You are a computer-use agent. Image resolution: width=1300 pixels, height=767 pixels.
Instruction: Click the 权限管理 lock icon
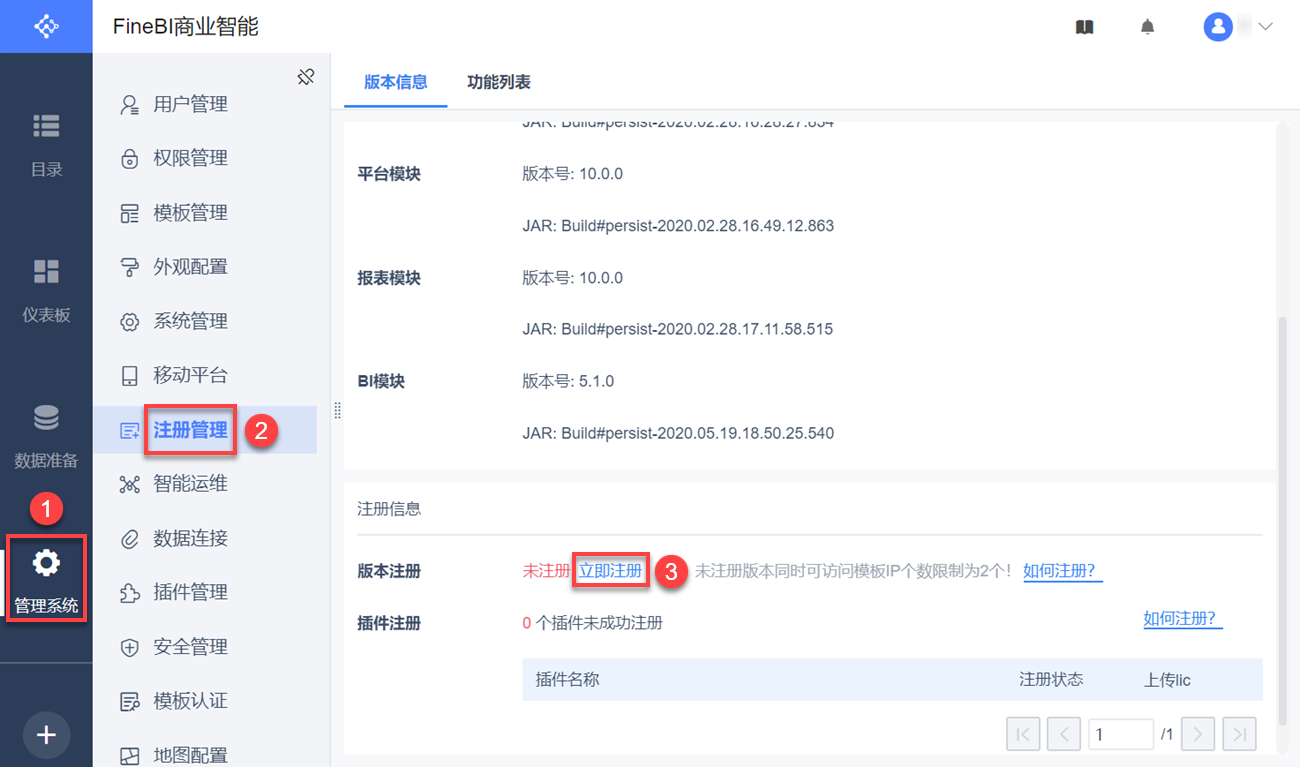[129, 159]
